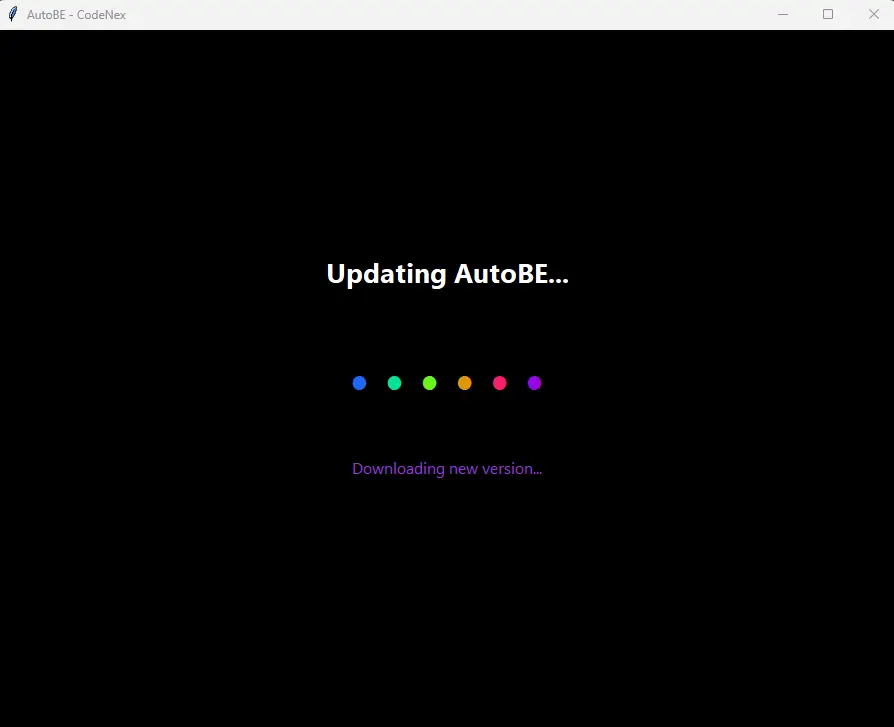The image size is (894, 727).
Task: Click the lime green loading dot
Action: [x=429, y=383]
